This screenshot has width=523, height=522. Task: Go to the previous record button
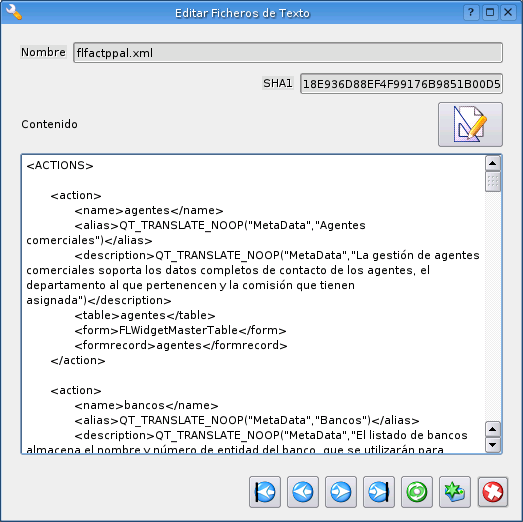coord(303,492)
